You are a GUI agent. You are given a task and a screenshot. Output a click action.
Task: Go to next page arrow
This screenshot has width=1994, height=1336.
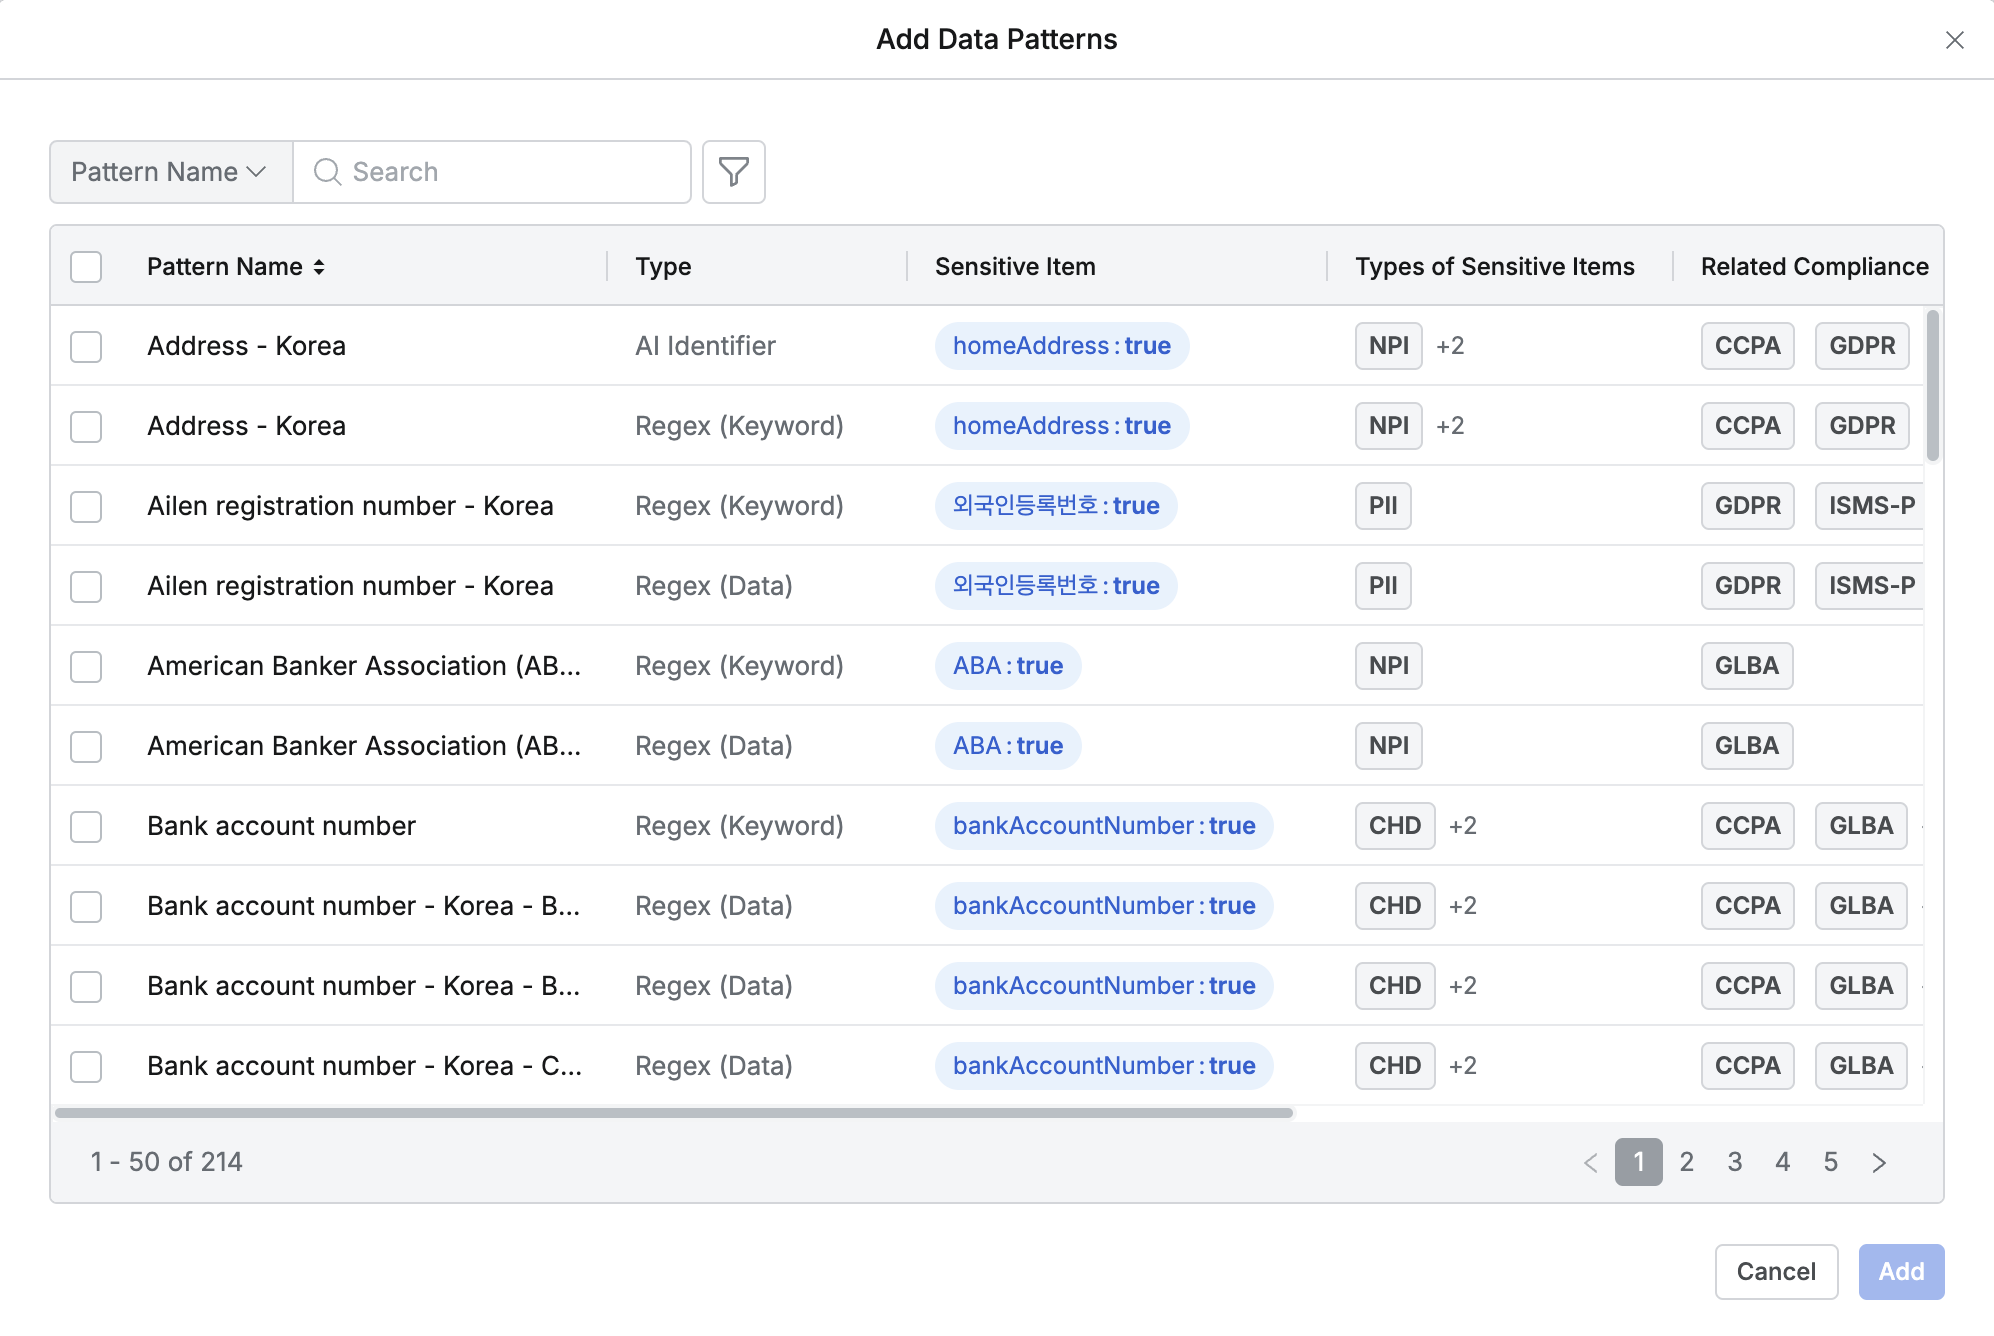coord(1878,1162)
